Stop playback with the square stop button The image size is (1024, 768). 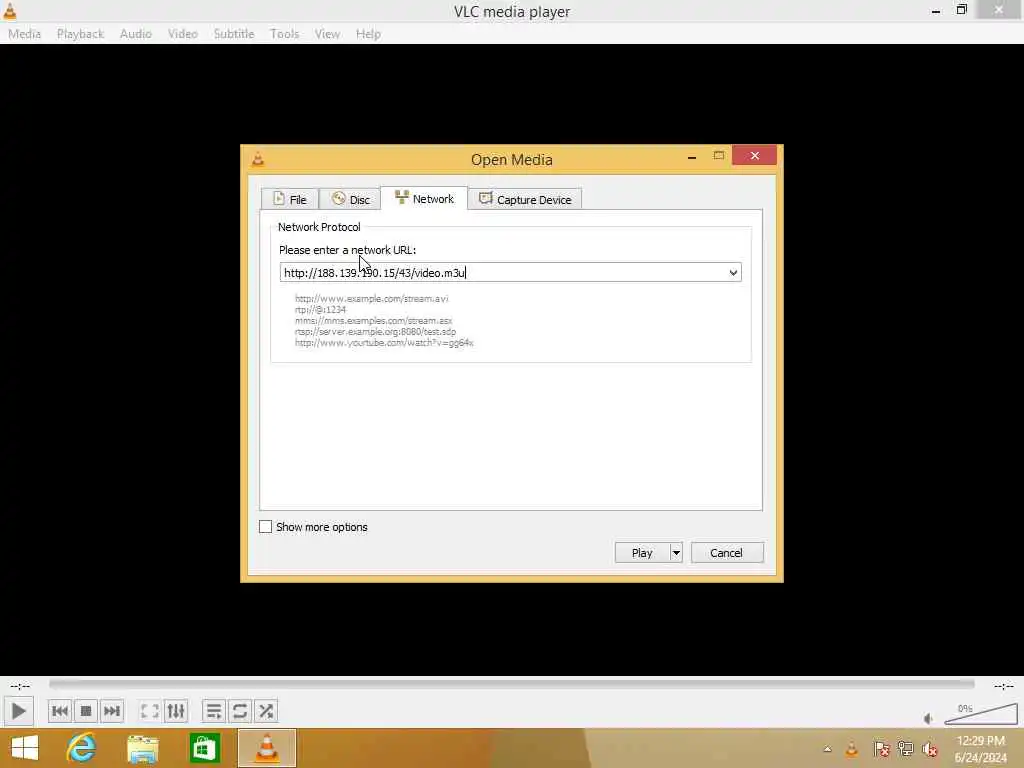tap(86, 711)
